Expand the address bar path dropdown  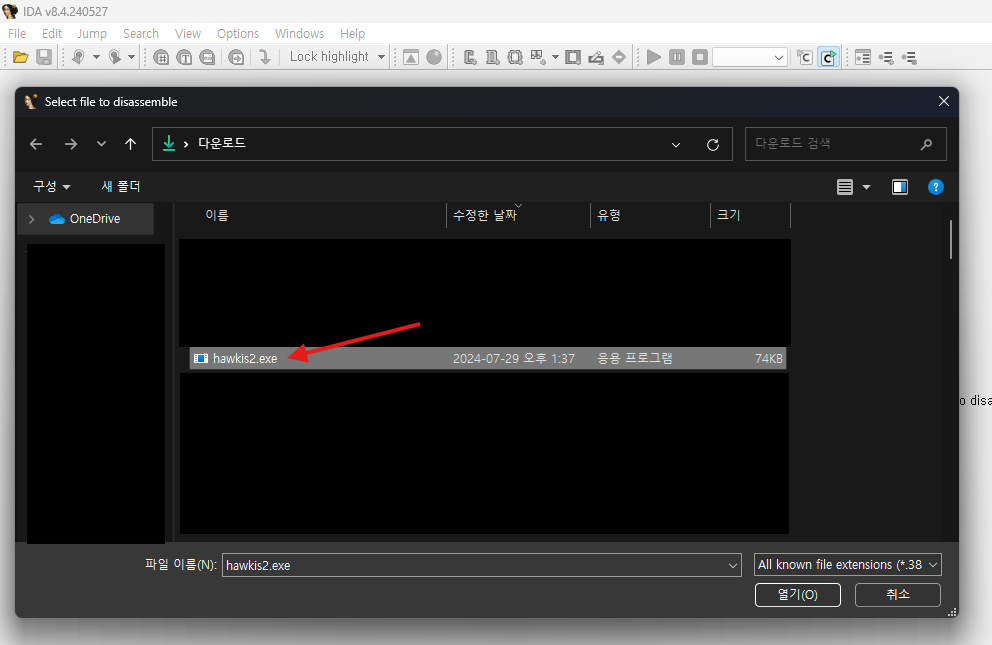coord(675,143)
